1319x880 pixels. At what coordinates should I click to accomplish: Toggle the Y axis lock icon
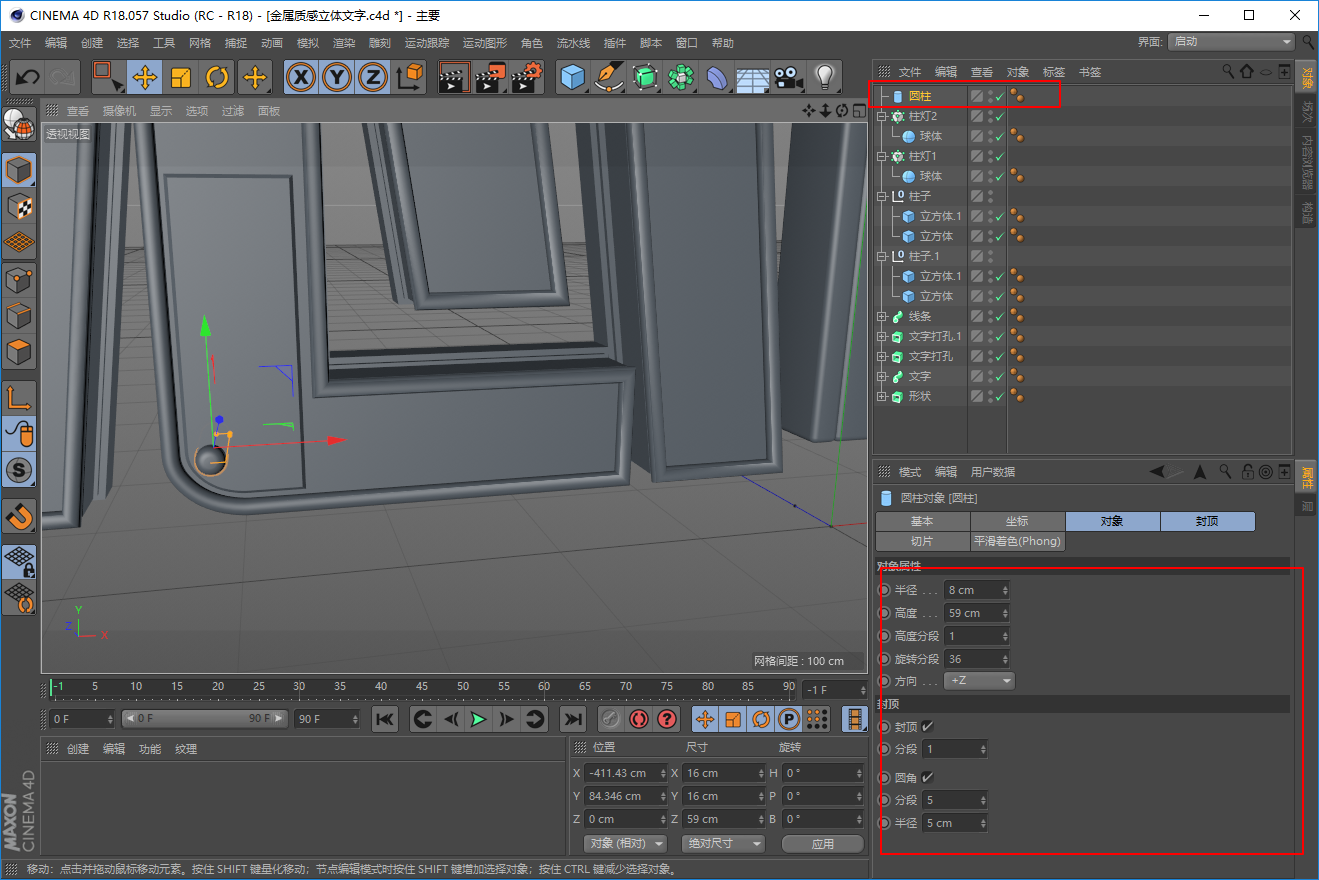[338, 77]
